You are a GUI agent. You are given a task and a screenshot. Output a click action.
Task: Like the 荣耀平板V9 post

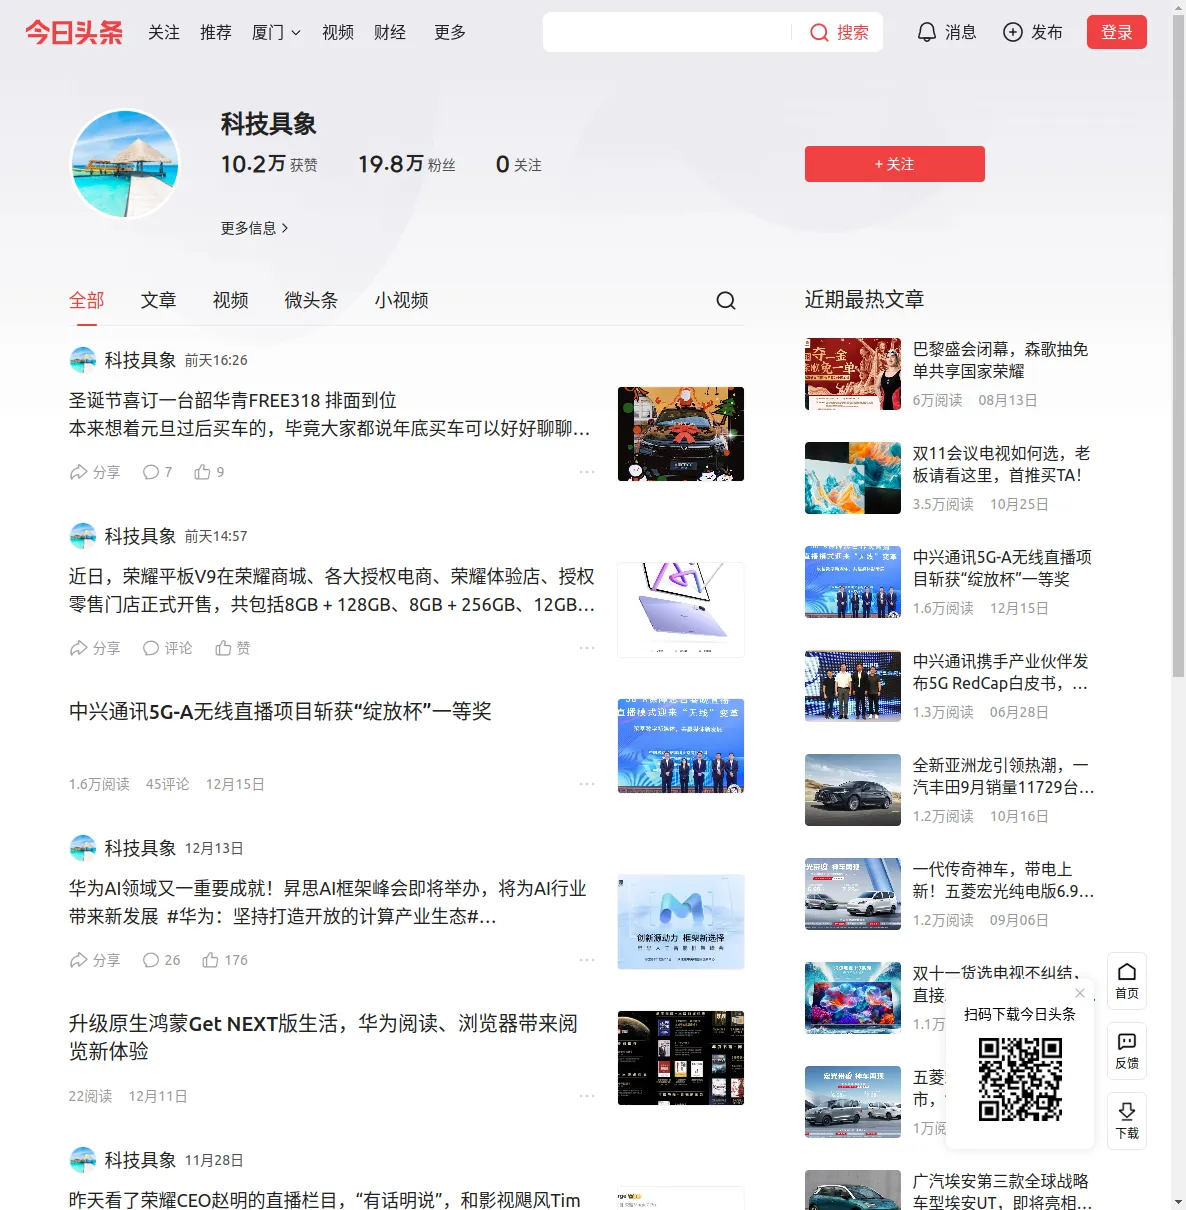point(233,648)
